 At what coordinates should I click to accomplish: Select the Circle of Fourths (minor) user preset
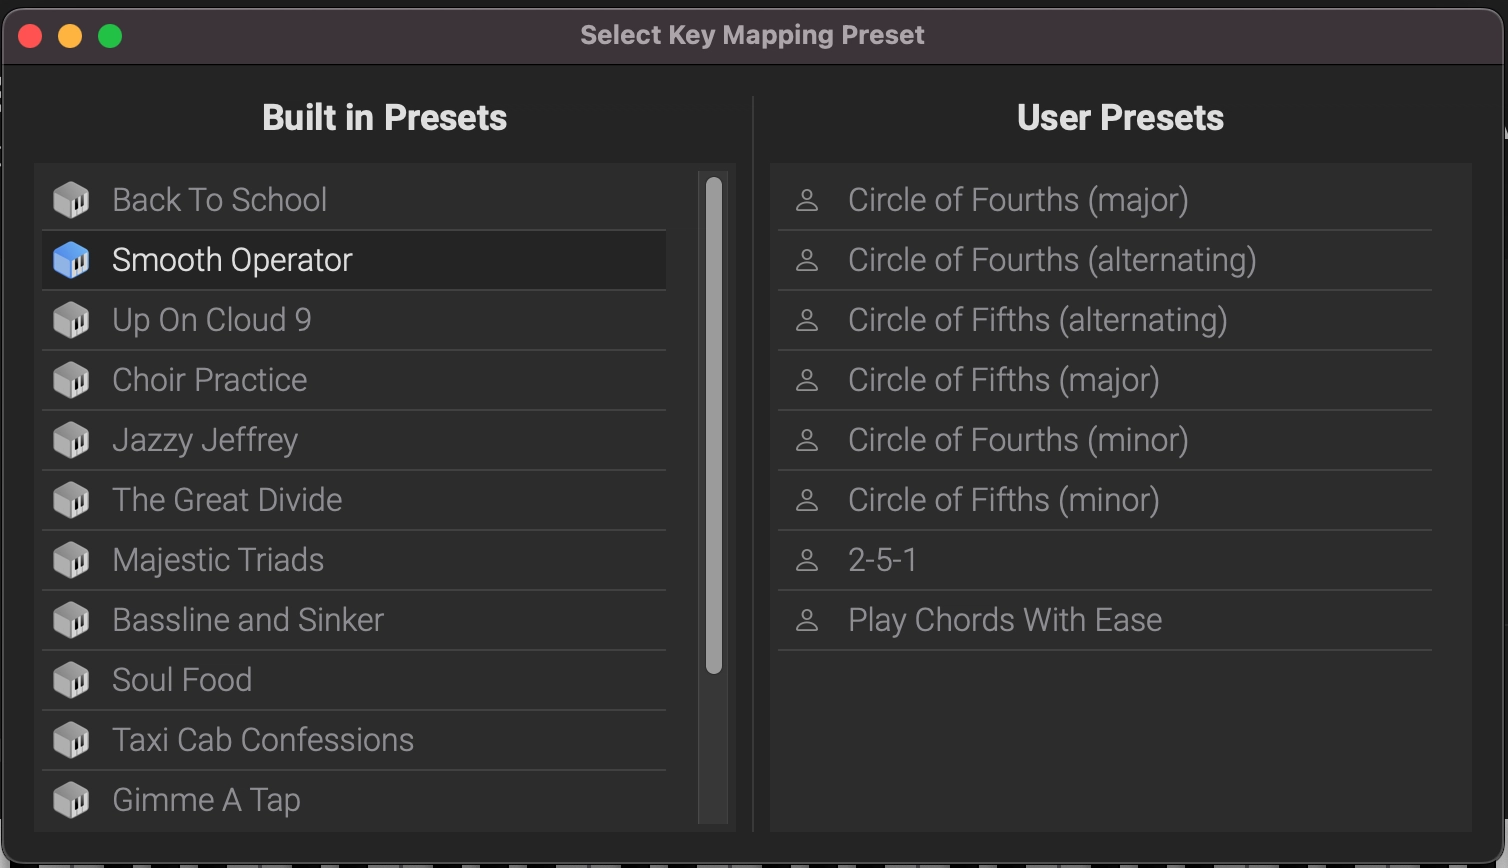(1017, 440)
